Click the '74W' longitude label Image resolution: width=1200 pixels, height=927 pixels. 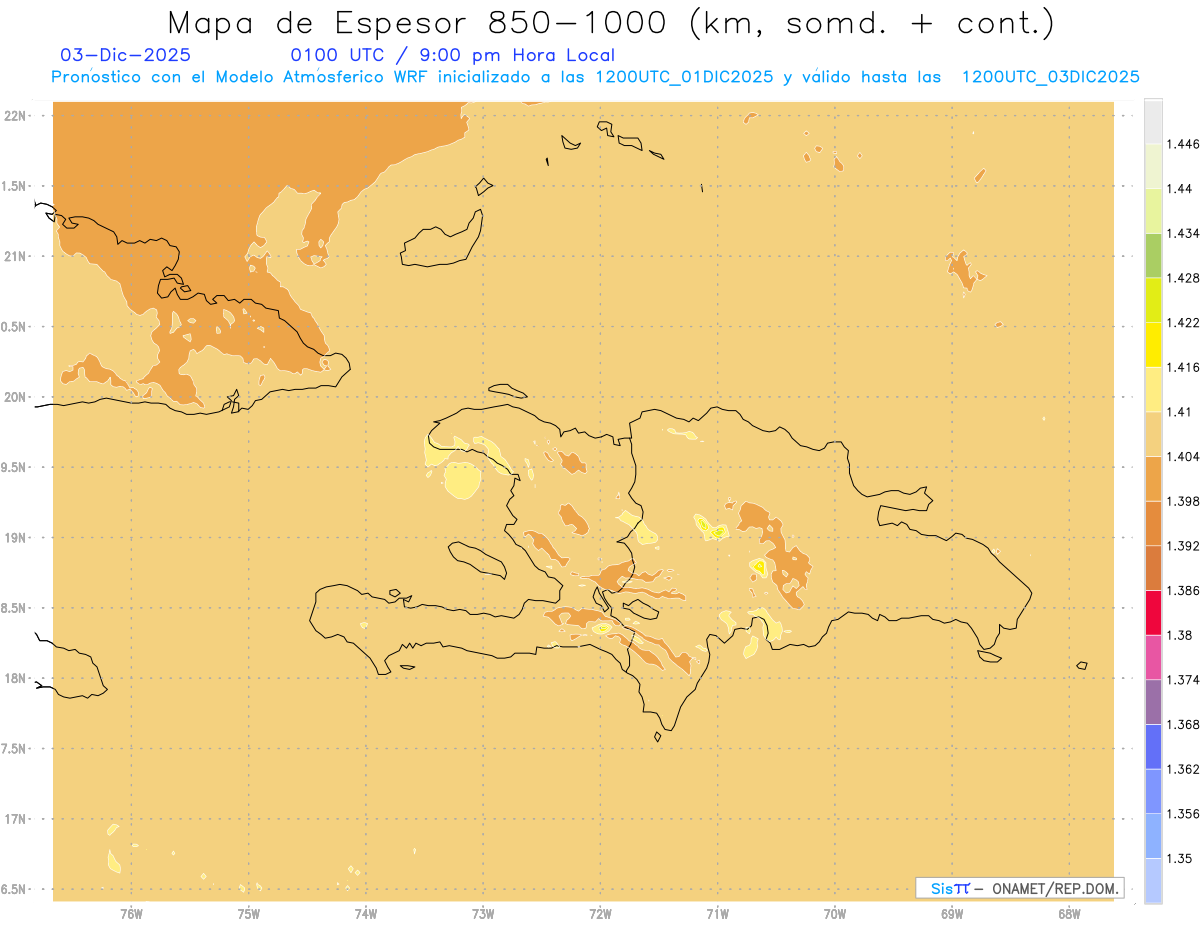pyautogui.click(x=366, y=914)
